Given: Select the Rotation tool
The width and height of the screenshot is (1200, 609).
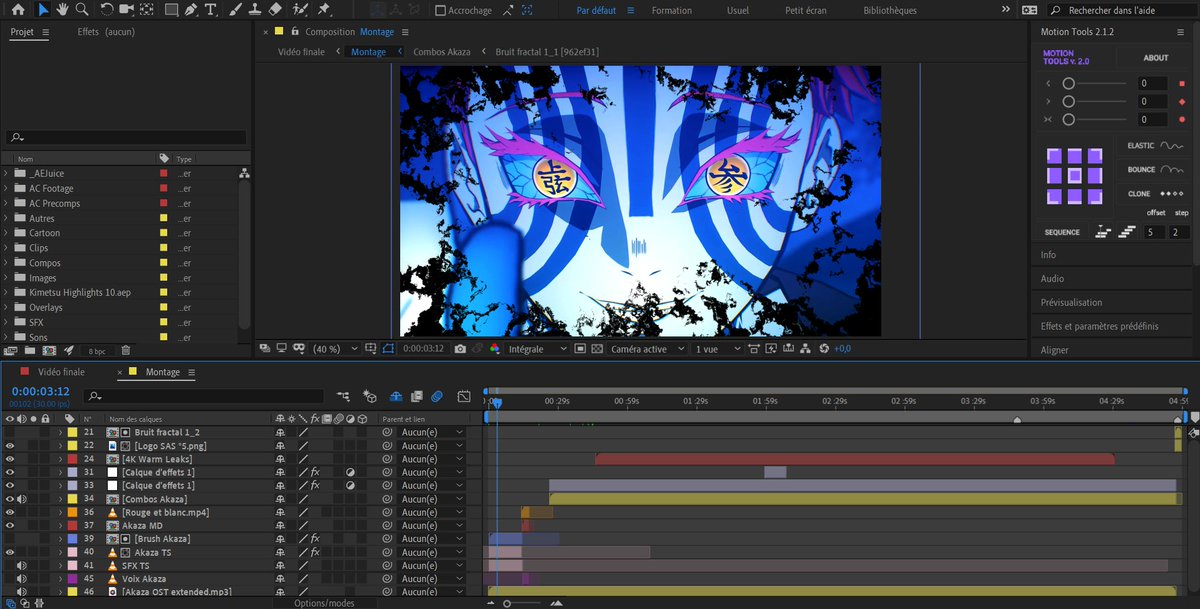Looking at the screenshot, I should pyautogui.click(x=106, y=10).
